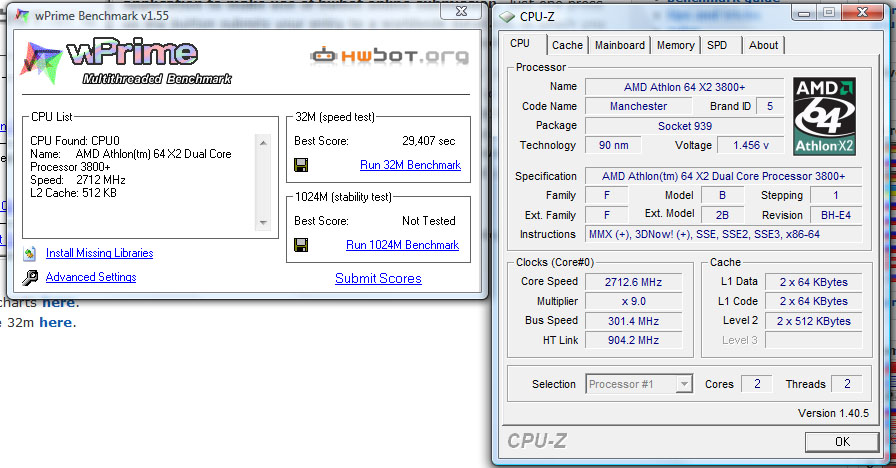
Task: Click the AMD Athlon 64 X2 logo
Action: 825,117
